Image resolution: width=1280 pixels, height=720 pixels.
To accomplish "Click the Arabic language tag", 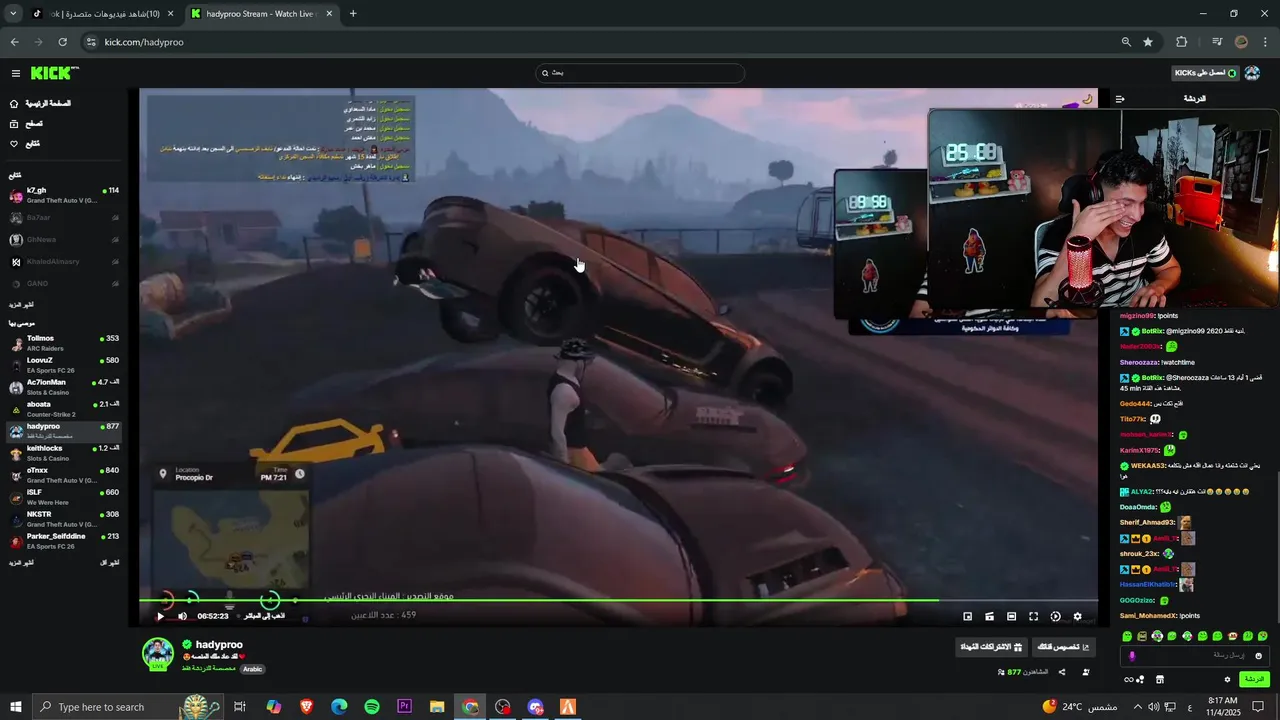I will [x=252, y=669].
